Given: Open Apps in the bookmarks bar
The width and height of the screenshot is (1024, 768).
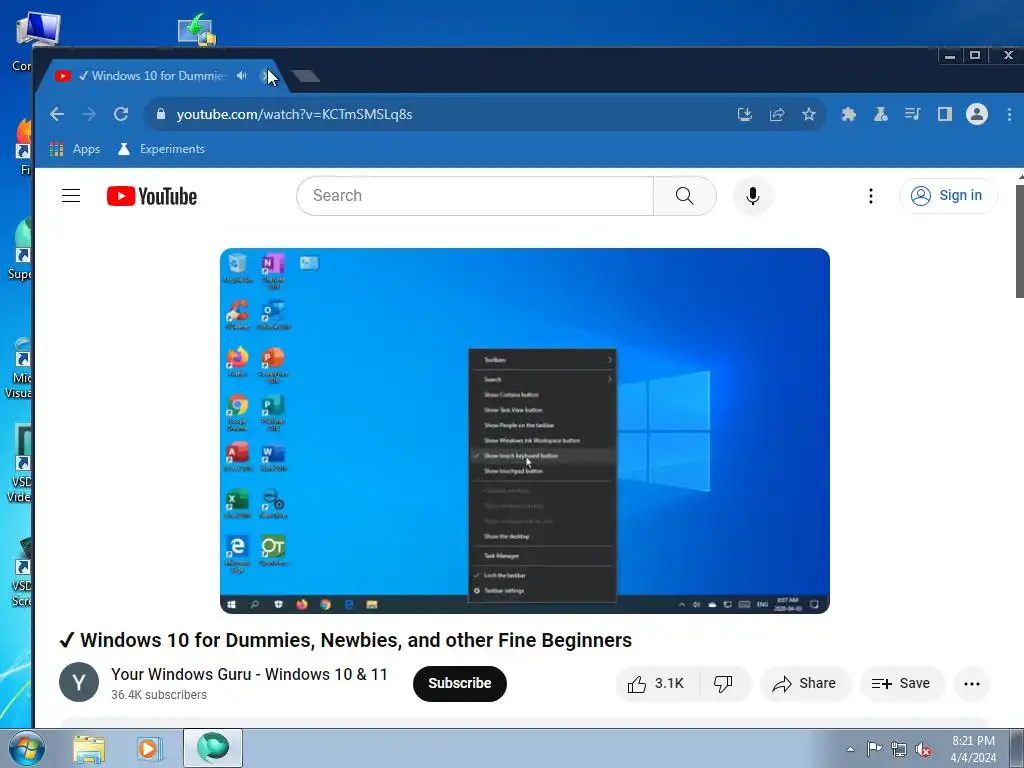Looking at the screenshot, I should [75, 149].
